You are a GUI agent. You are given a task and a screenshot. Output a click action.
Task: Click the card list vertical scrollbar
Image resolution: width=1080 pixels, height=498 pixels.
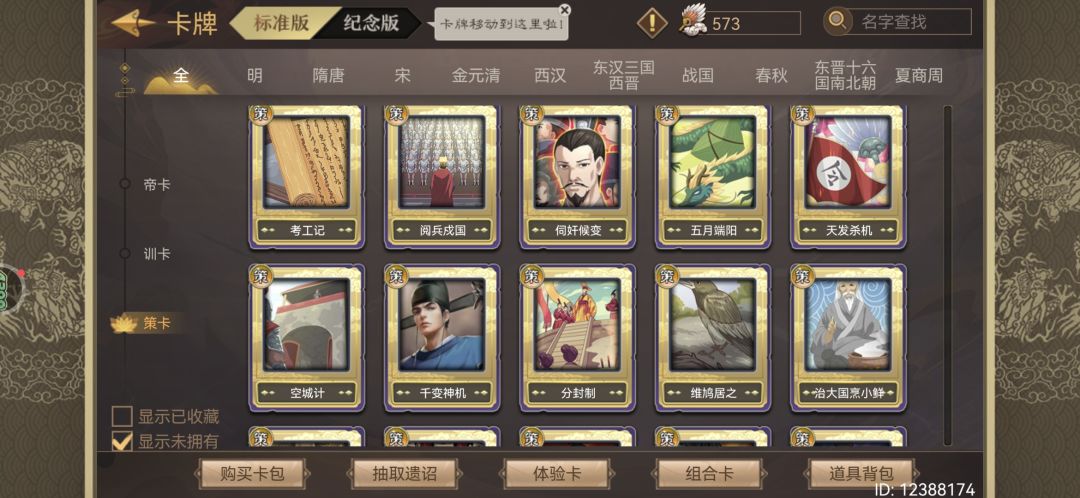(948, 276)
